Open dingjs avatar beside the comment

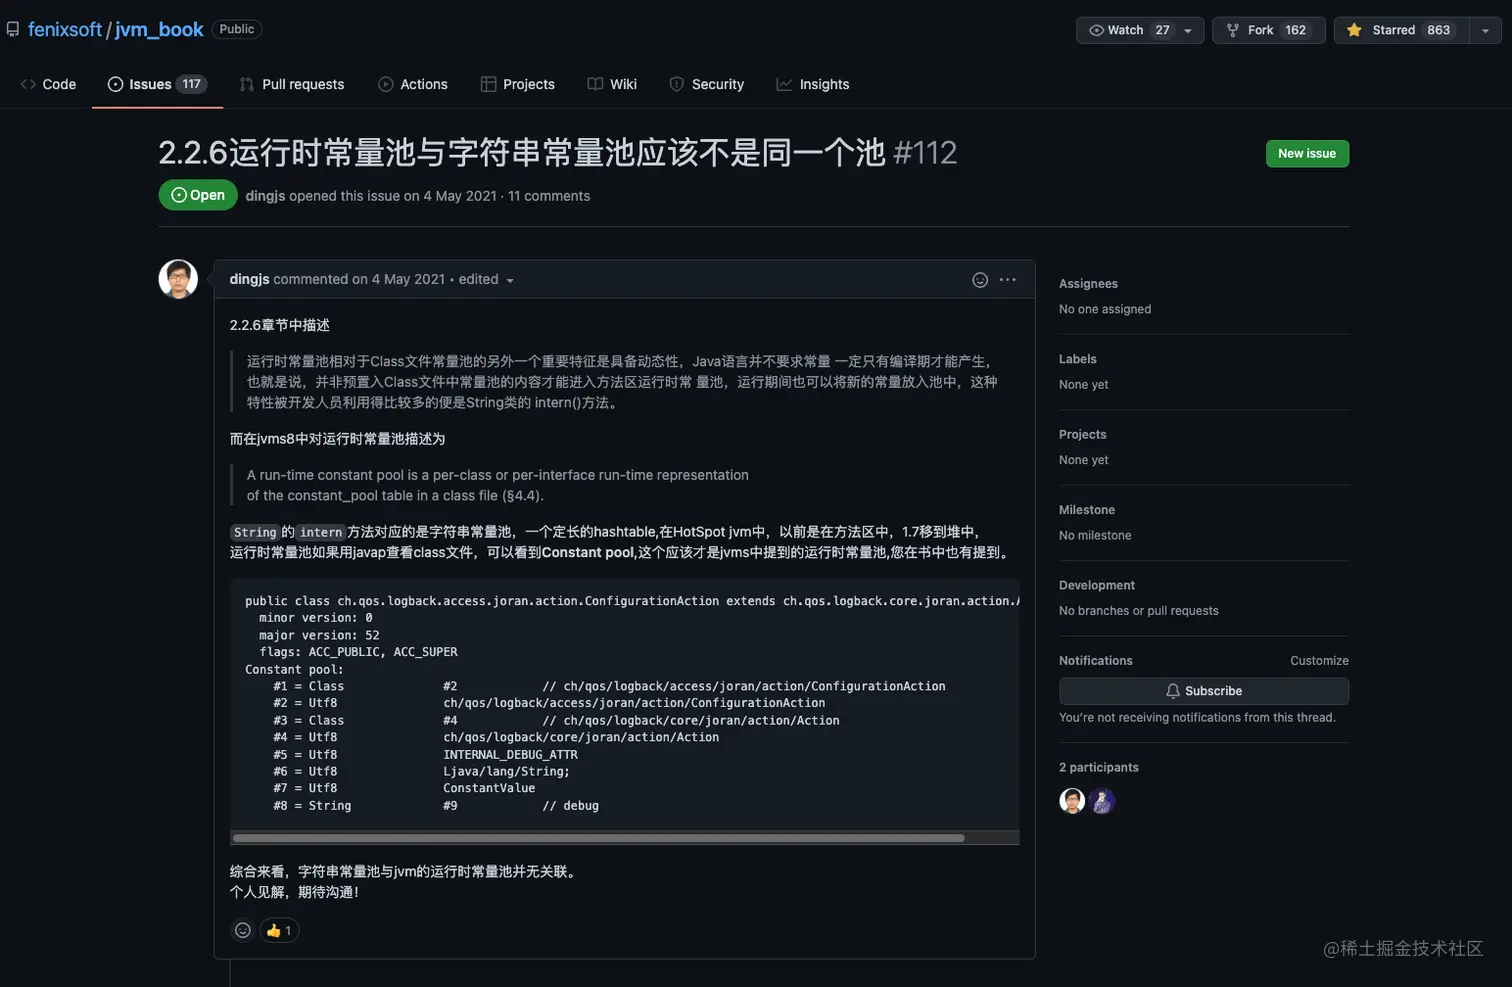[x=178, y=279]
